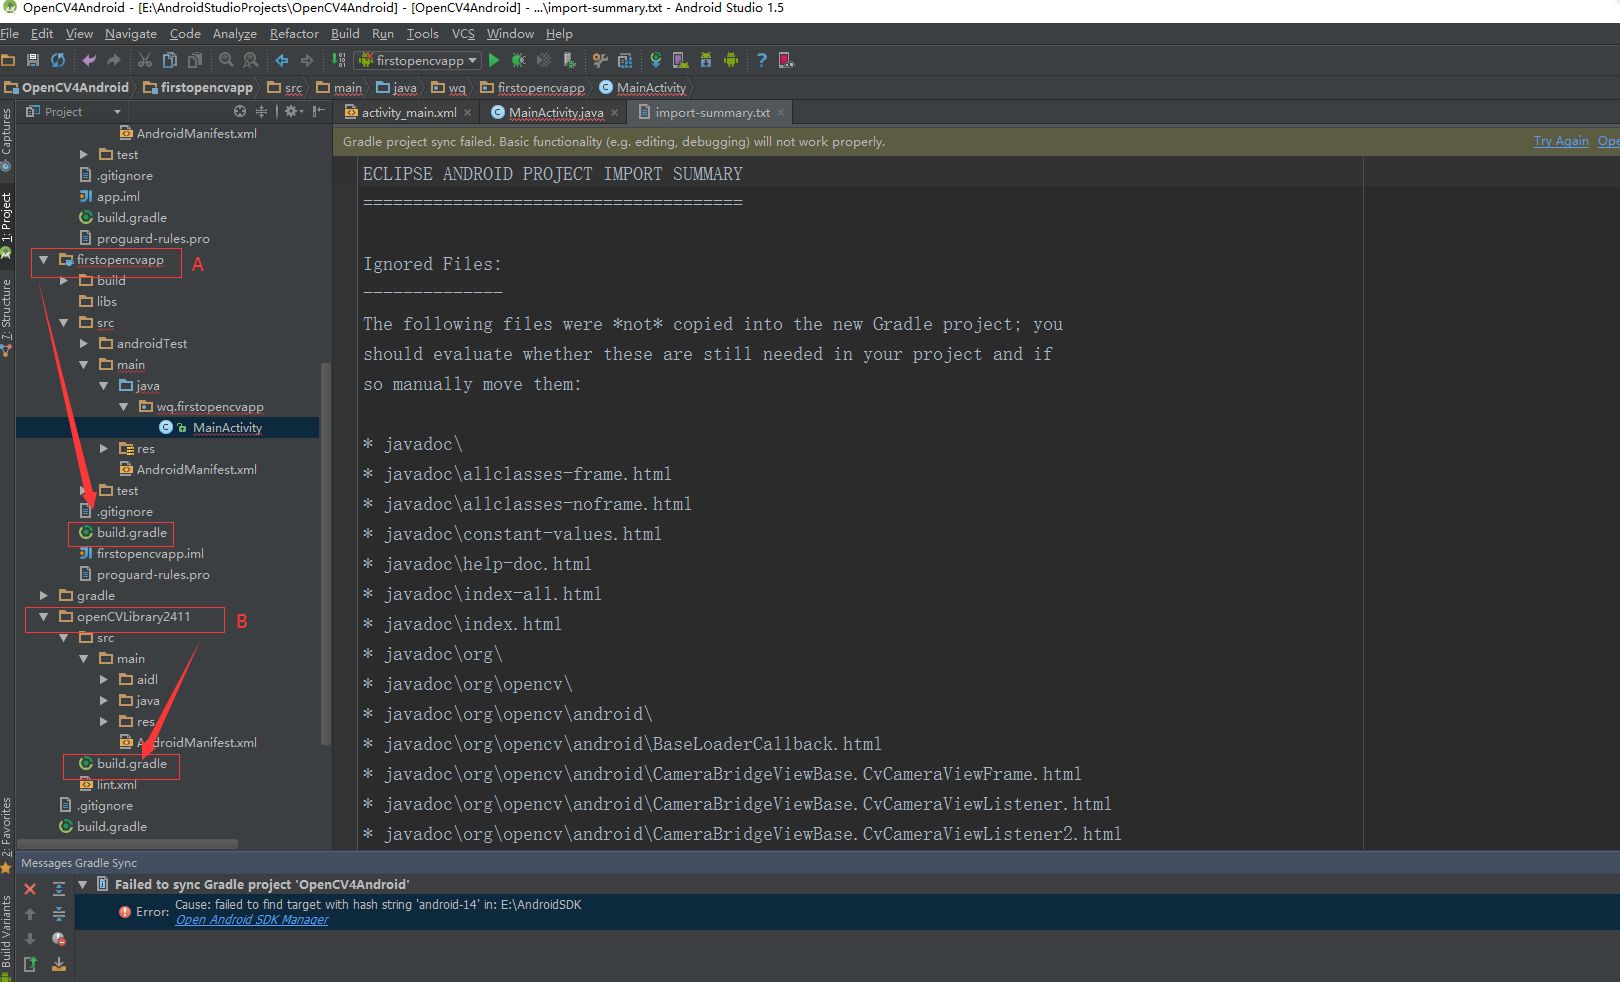Switch to MainActivity.java tab
Image resolution: width=1620 pixels, height=982 pixels.
[556, 112]
